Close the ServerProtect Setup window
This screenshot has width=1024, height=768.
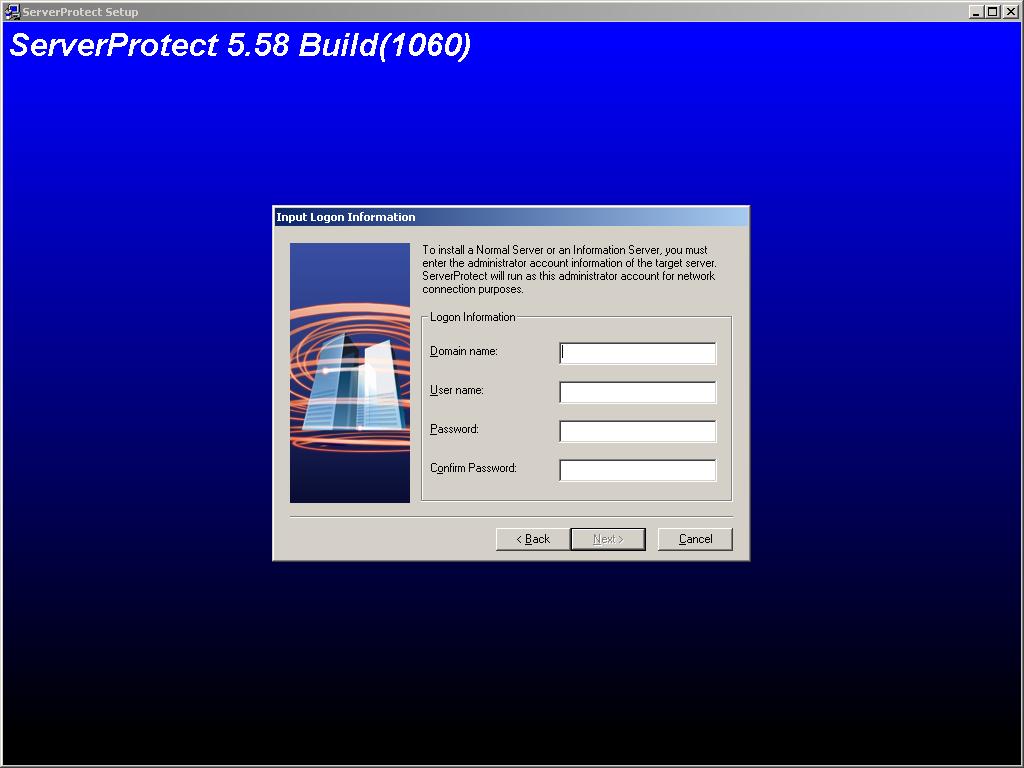tap(1008, 11)
